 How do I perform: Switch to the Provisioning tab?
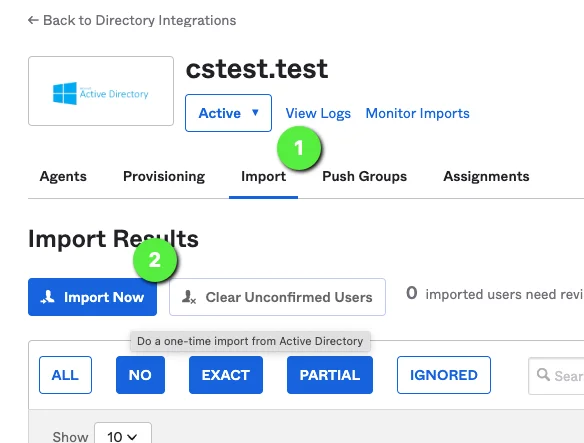pyautogui.click(x=164, y=176)
